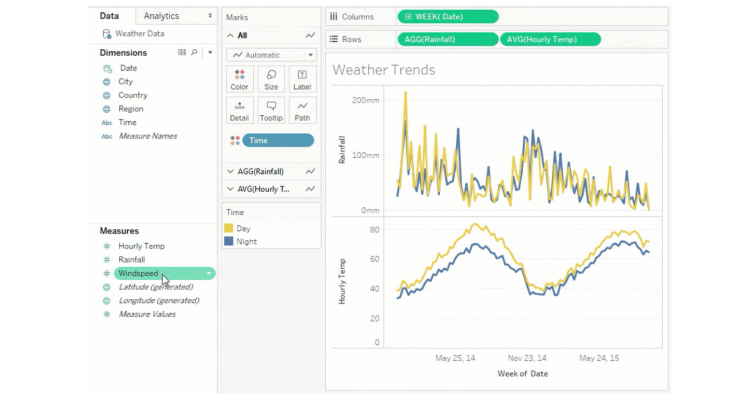Open the Dimensions pane dropdown menu arrow
750x397 pixels.
click(210, 53)
